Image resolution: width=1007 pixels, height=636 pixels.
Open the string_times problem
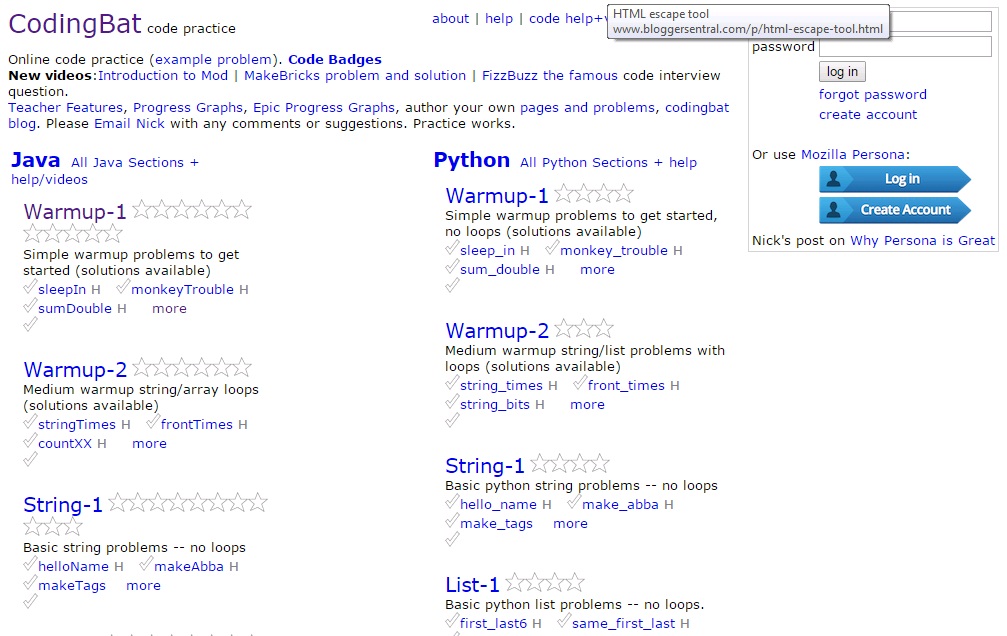[x=501, y=385]
